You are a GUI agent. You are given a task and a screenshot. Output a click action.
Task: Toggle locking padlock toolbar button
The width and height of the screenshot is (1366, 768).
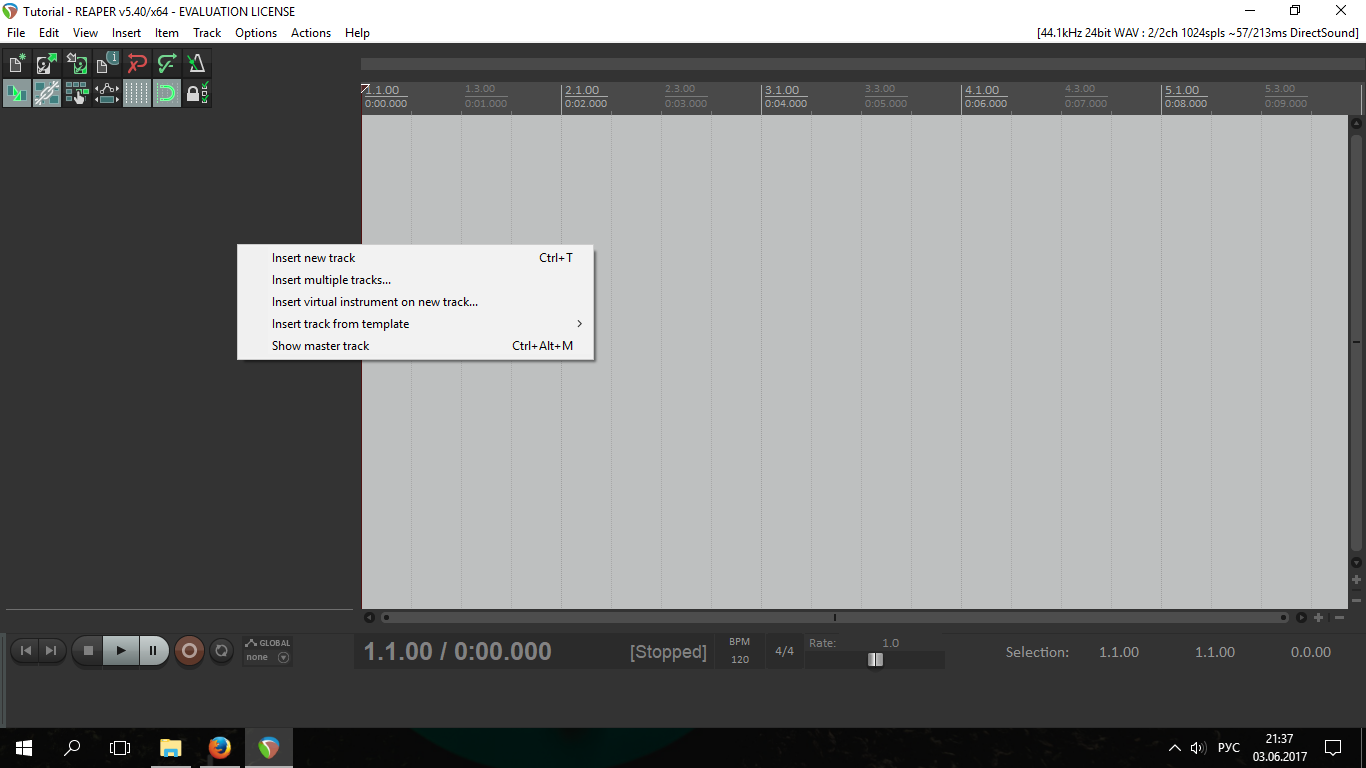[x=197, y=94]
